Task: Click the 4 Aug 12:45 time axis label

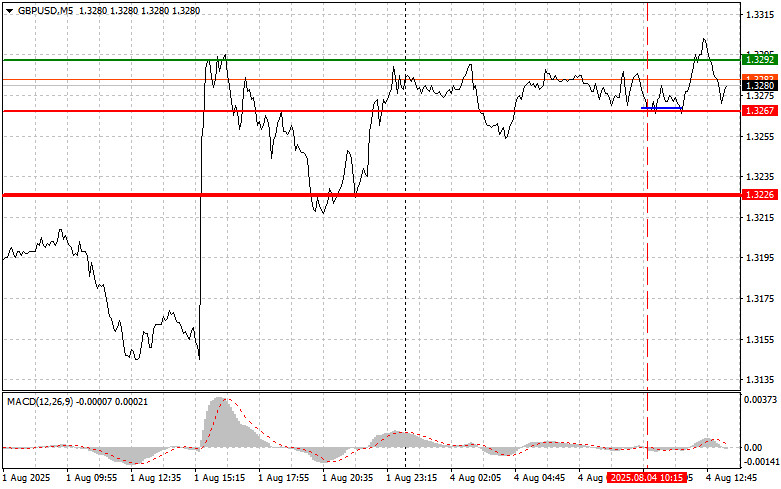Action: [x=731, y=478]
